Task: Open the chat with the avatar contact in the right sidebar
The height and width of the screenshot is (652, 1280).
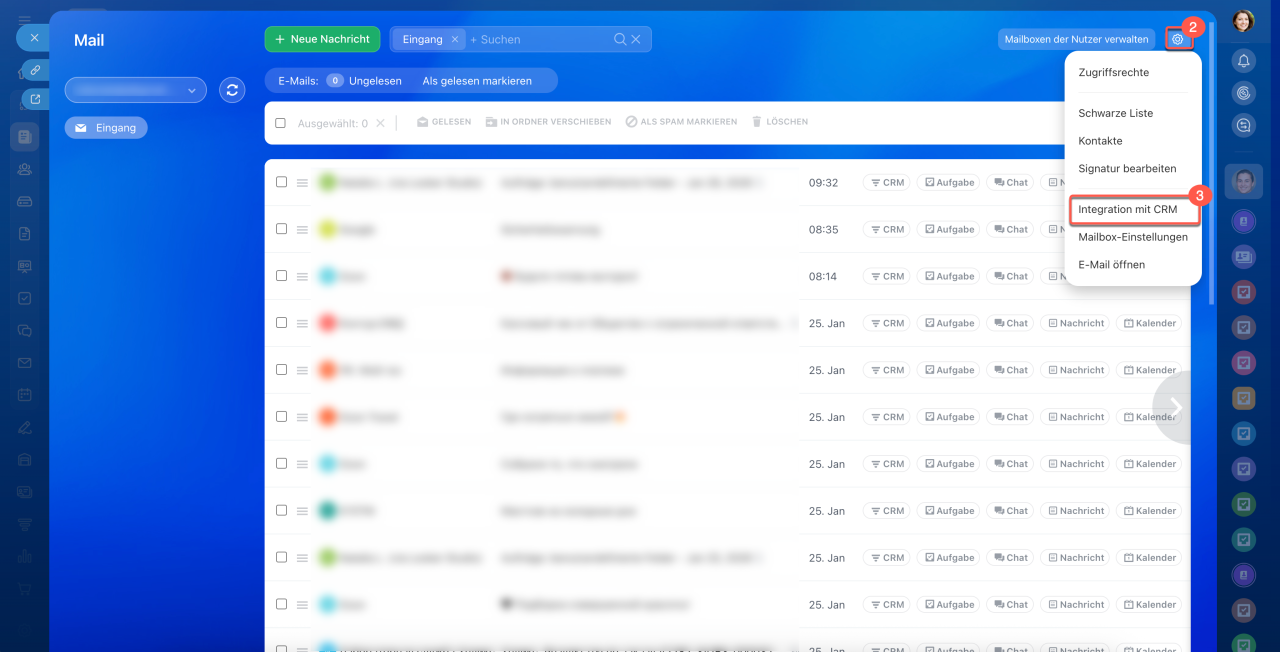Action: (1244, 182)
